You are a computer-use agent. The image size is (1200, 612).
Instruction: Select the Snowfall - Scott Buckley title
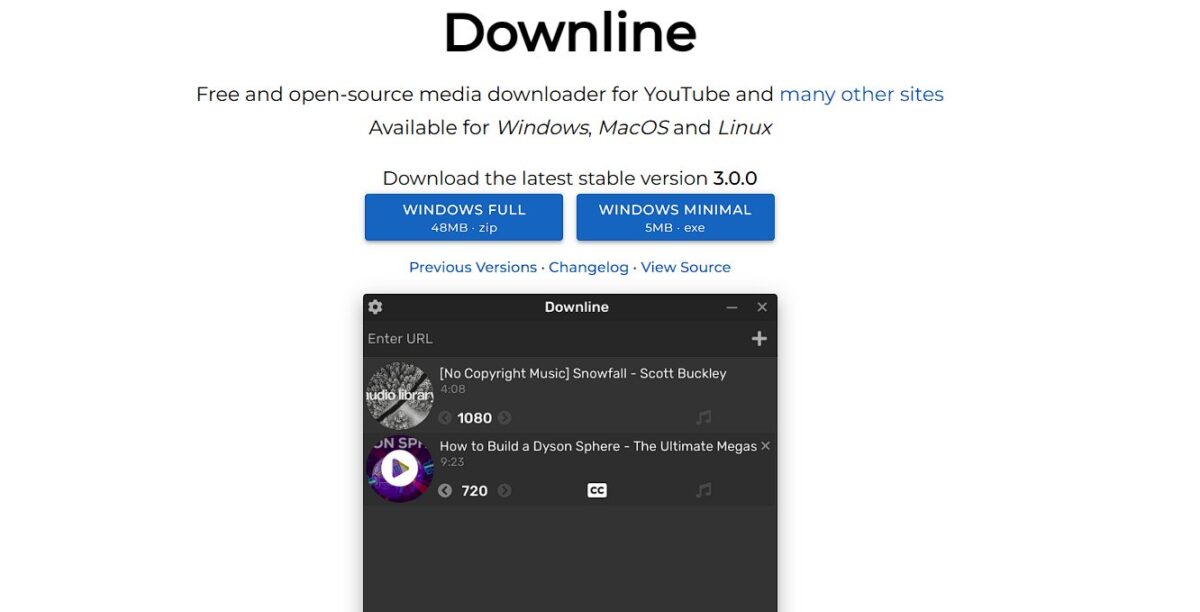(583, 373)
